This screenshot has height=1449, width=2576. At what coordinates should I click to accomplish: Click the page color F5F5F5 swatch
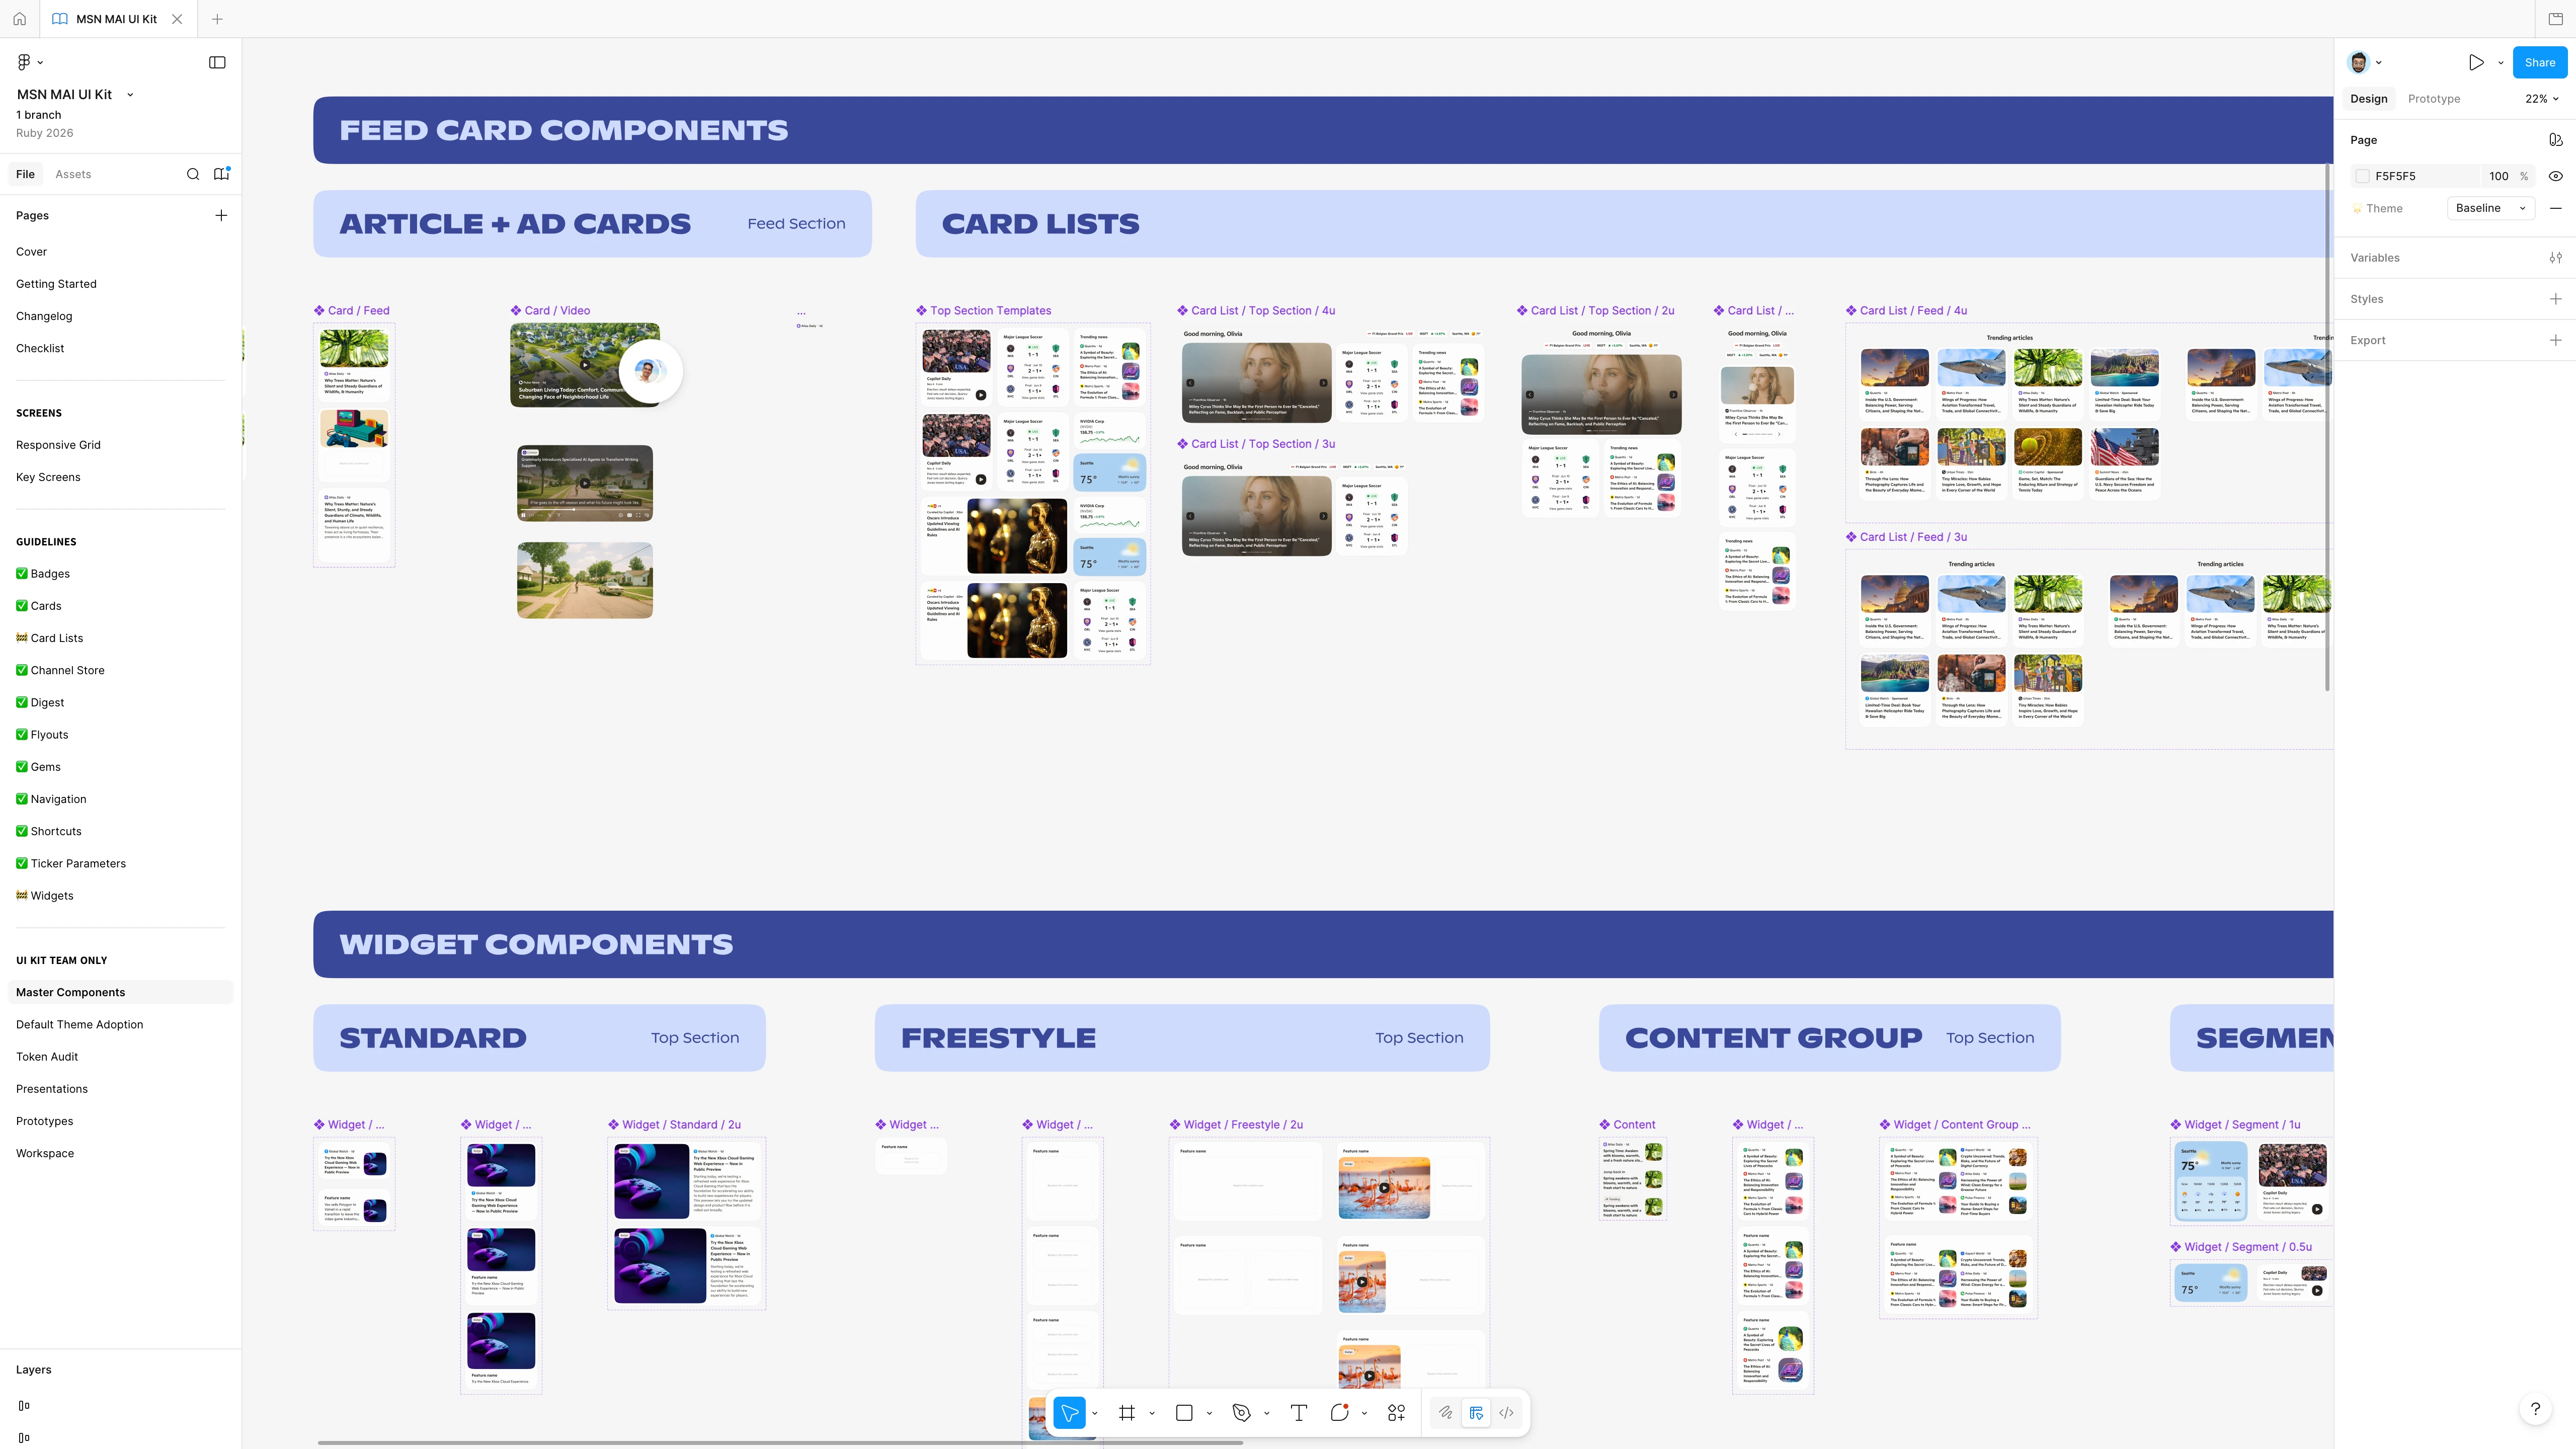pyautogui.click(x=2363, y=176)
